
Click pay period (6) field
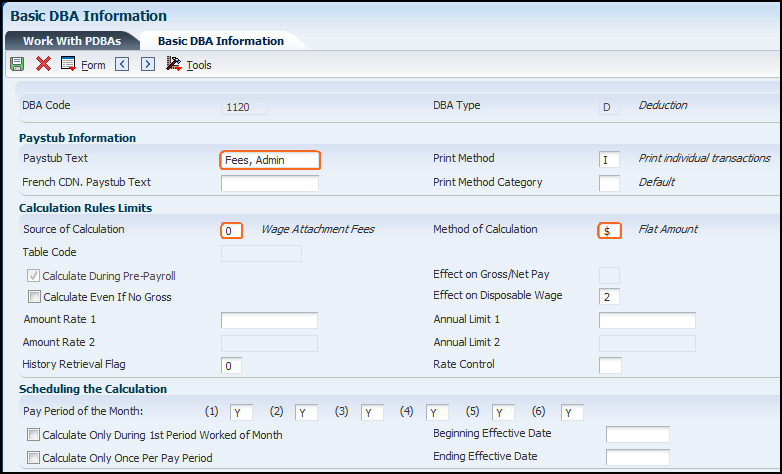(572, 413)
